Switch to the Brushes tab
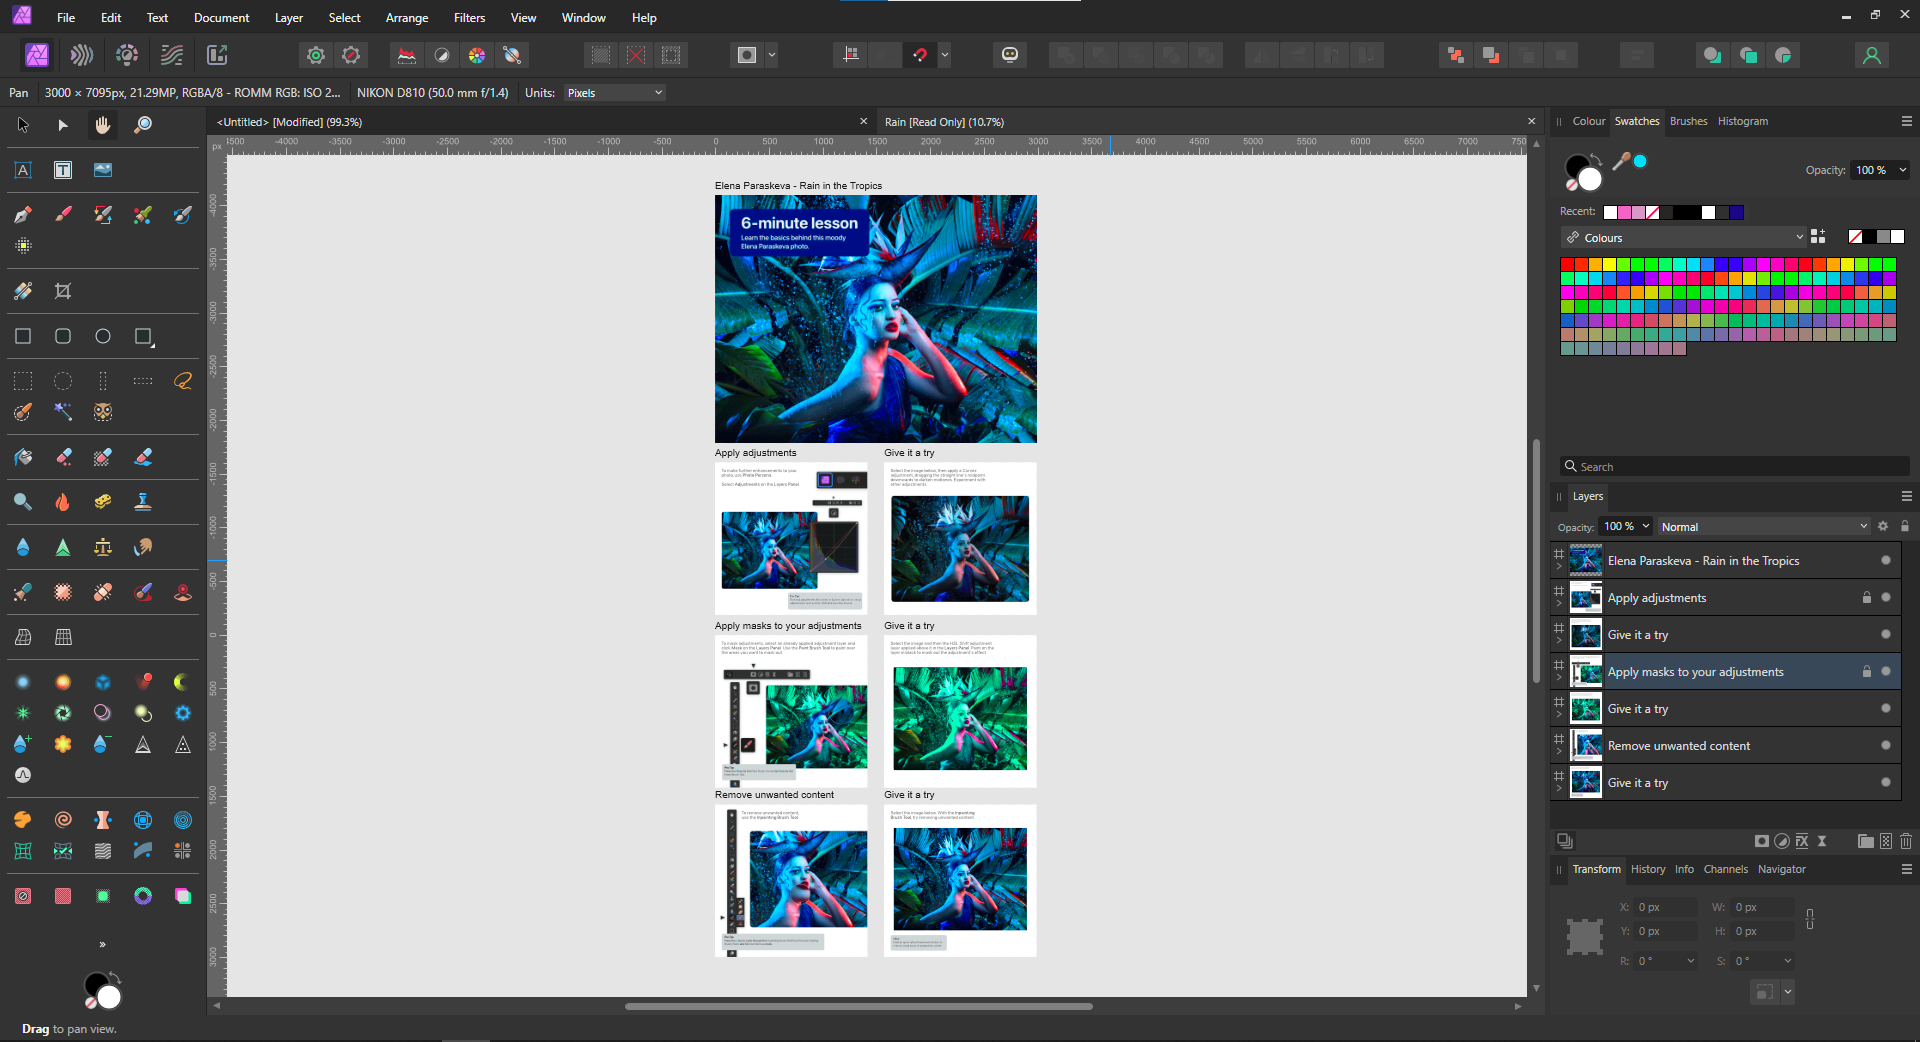The width and height of the screenshot is (1920, 1042). click(x=1689, y=121)
